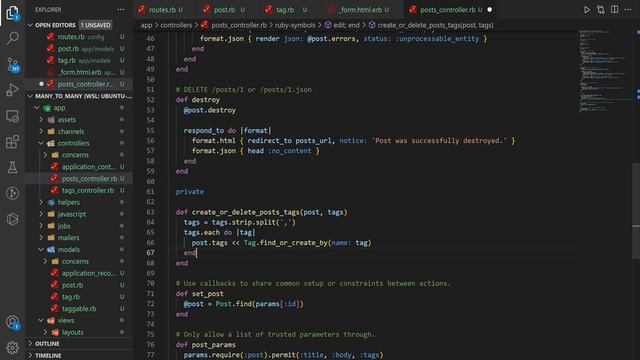Click the ruby-symbols breadcrumb segment
This screenshot has width=640, height=360.
295,25
